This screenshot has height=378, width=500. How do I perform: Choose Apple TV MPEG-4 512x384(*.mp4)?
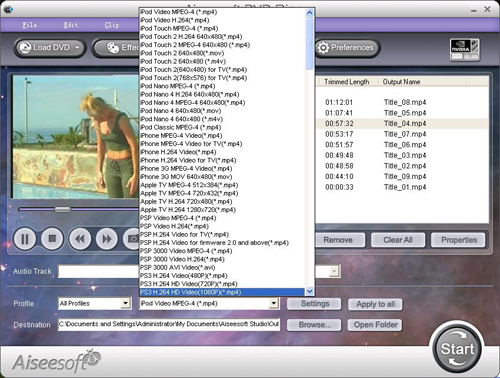[222, 185]
